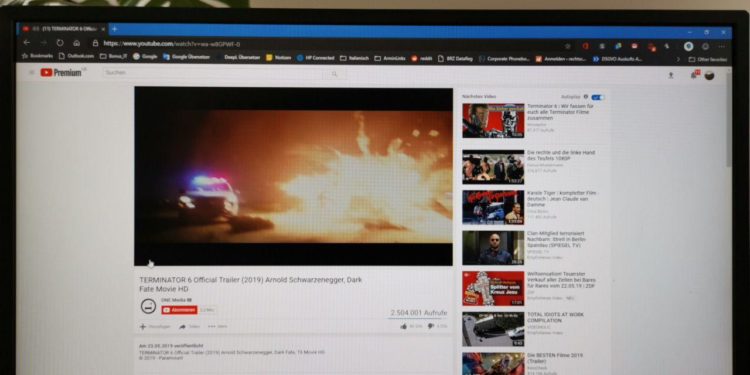Open TOTAL IDIOTS AT WORK COMPILATION thumbnail
This screenshot has width=750, height=375.
[493, 329]
